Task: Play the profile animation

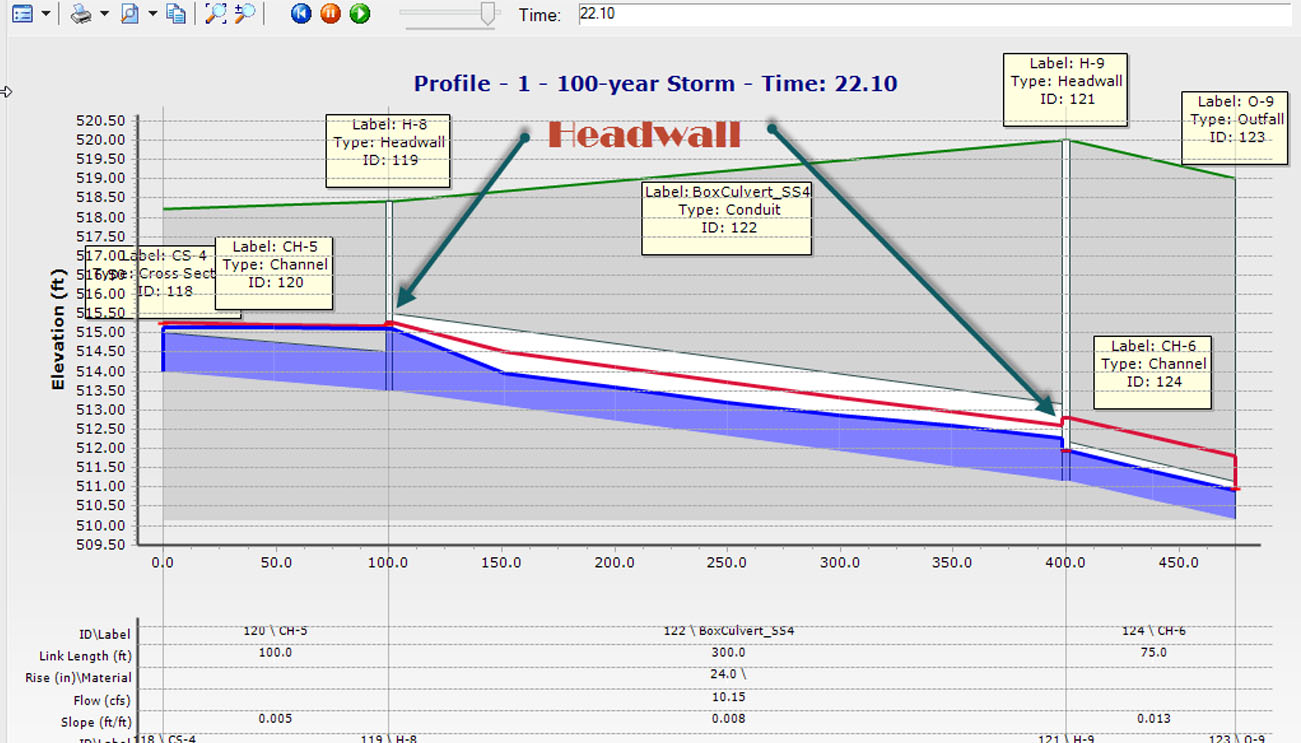Action: (x=360, y=14)
